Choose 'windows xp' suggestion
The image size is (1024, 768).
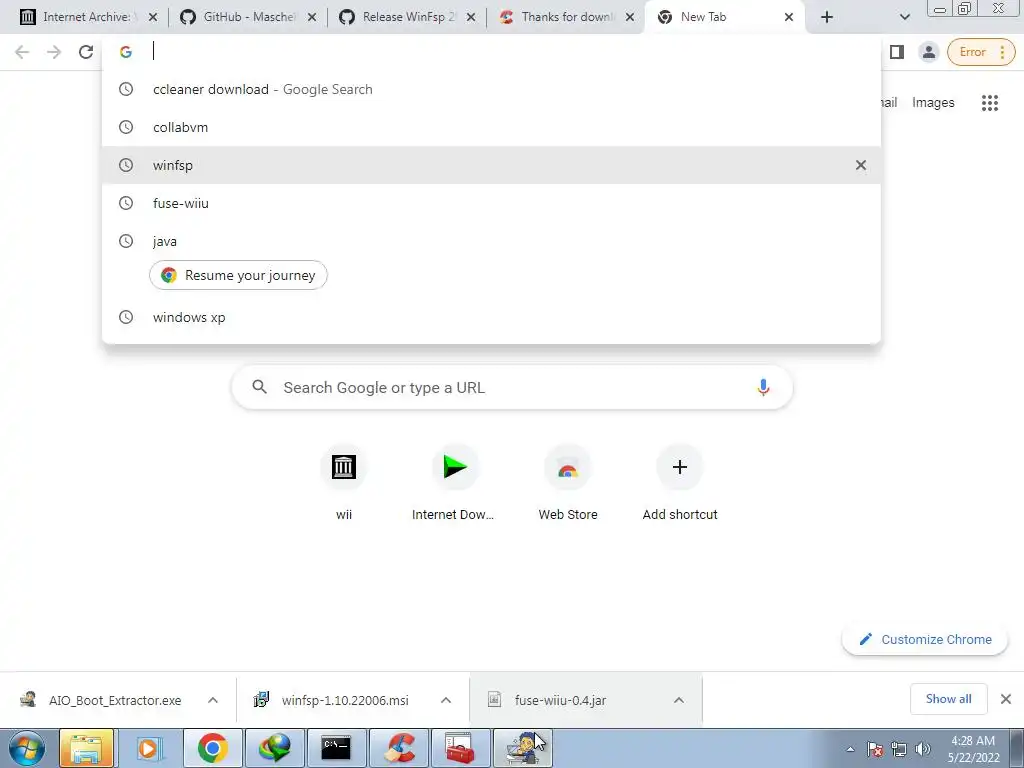[491, 317]
